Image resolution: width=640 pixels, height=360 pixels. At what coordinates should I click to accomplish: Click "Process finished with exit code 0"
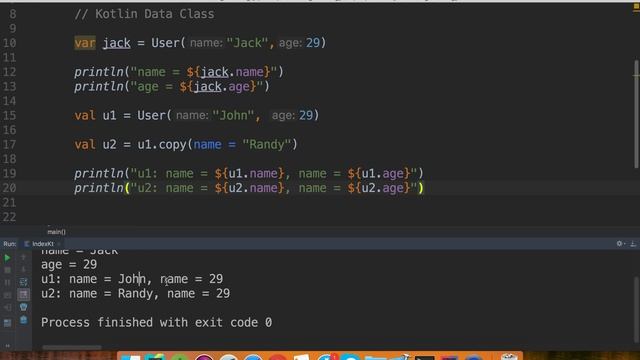156,322
